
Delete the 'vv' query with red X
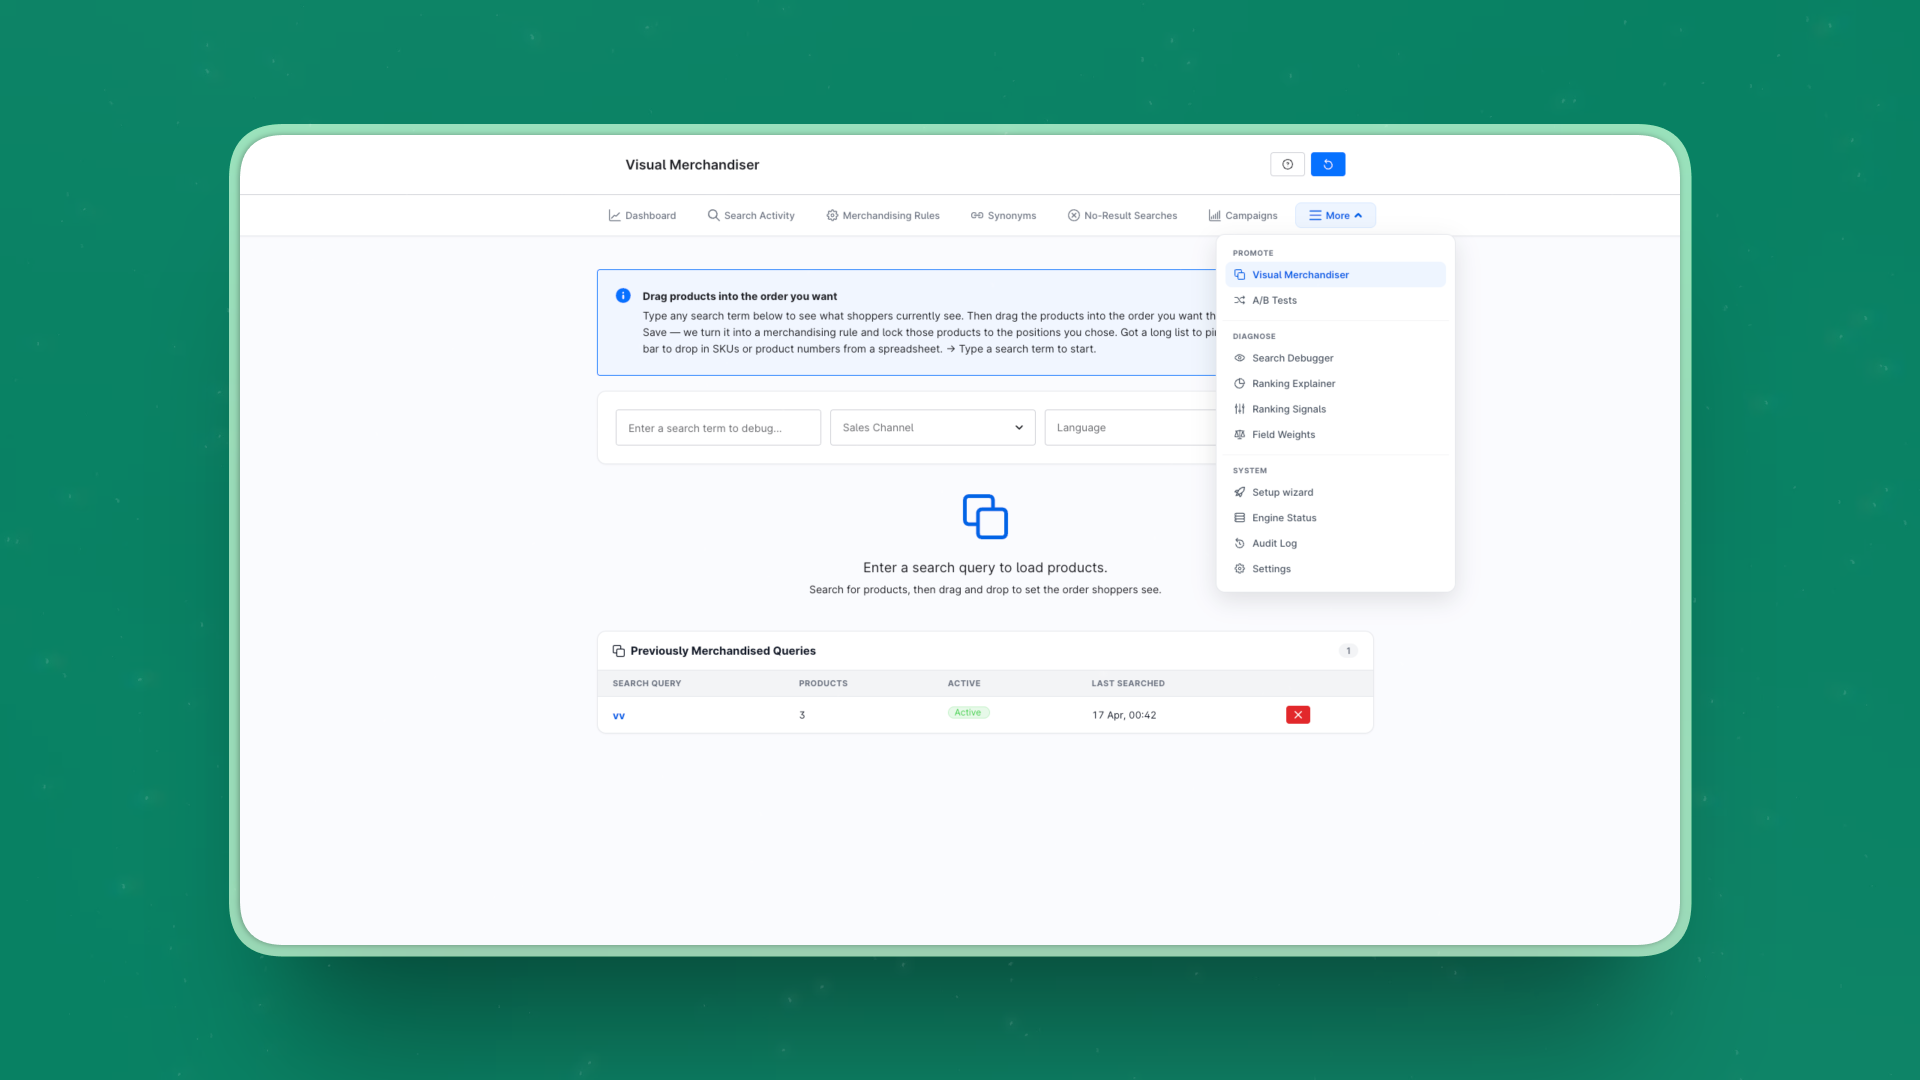tap(1297, 714)
